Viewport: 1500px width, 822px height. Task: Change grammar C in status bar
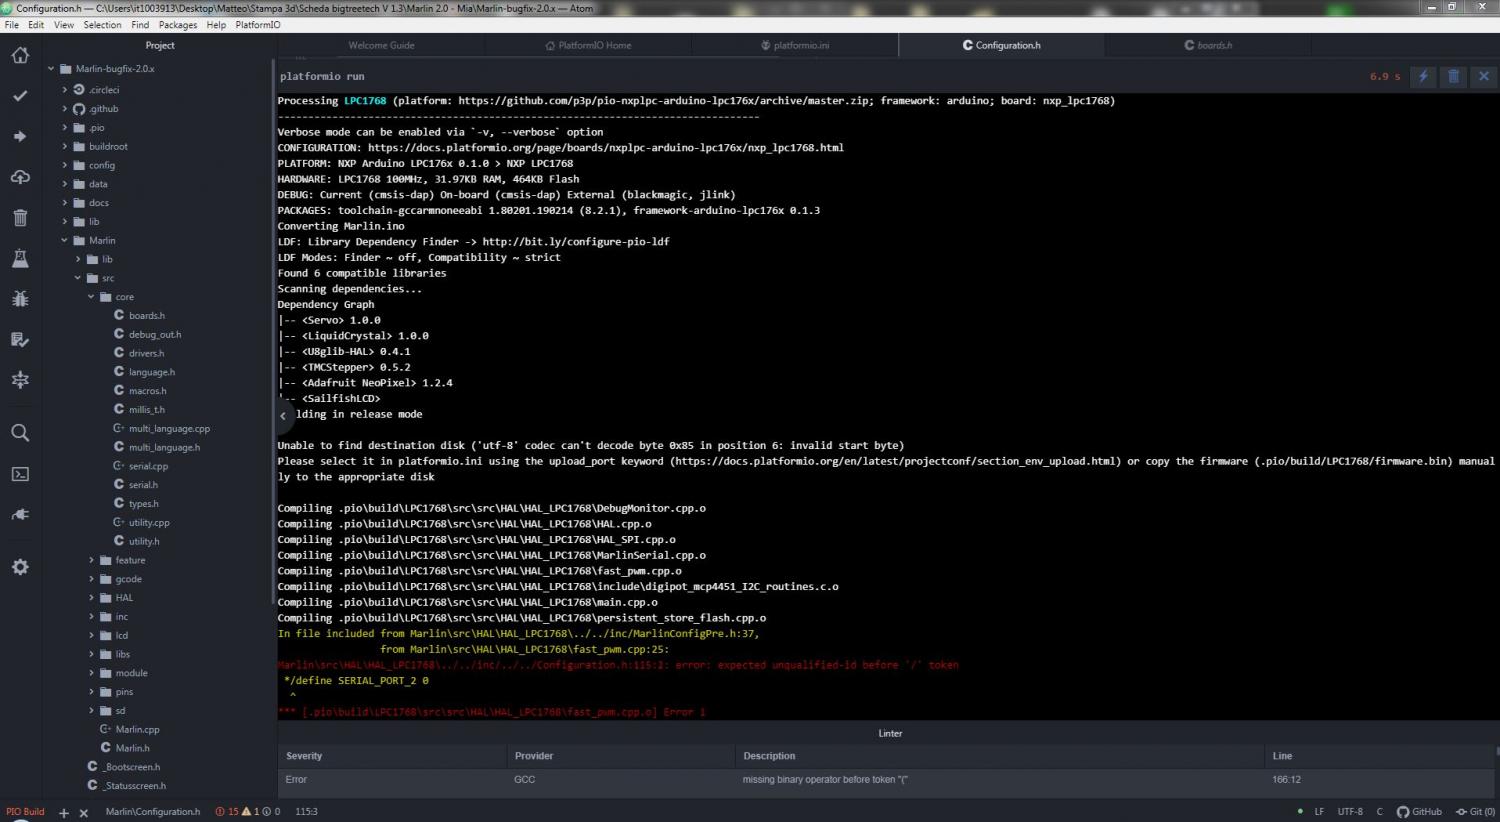pos(1380,812)
